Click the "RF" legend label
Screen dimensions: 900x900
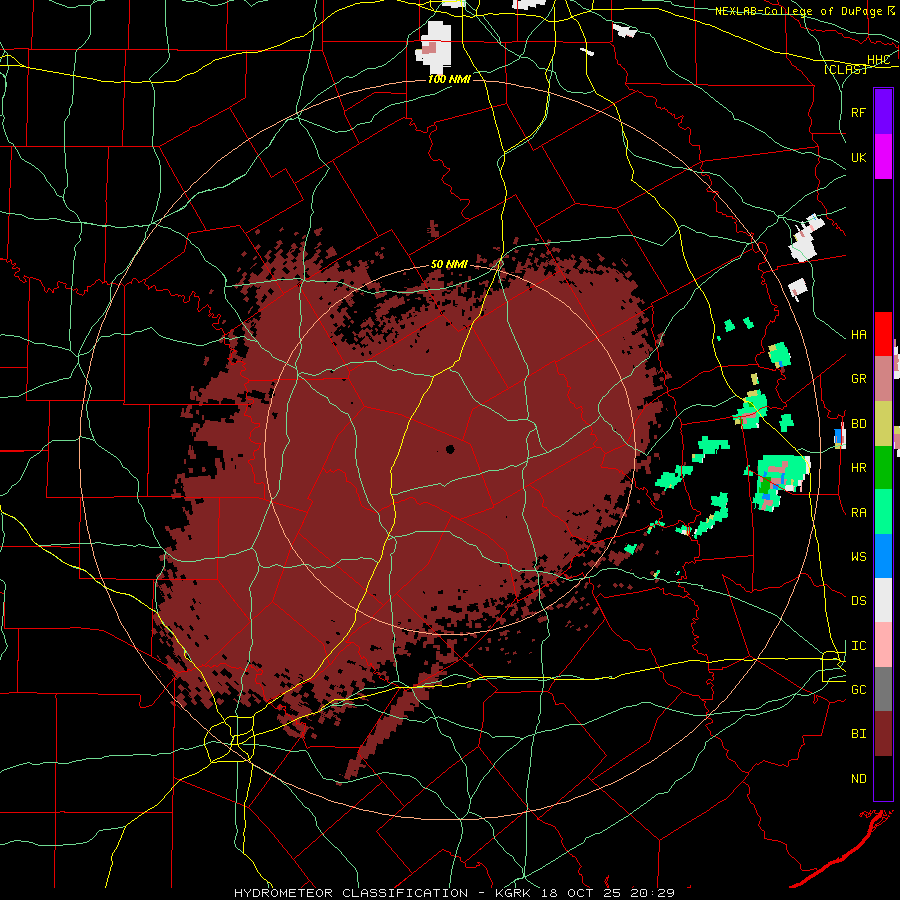click(858, 112)
